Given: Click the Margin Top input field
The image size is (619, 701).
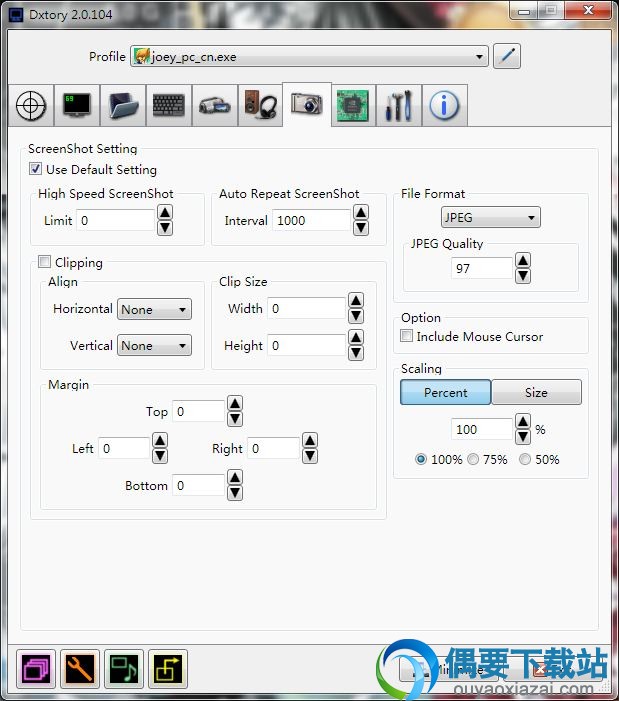Looking at the screenshot, I should tap(199, 411).
